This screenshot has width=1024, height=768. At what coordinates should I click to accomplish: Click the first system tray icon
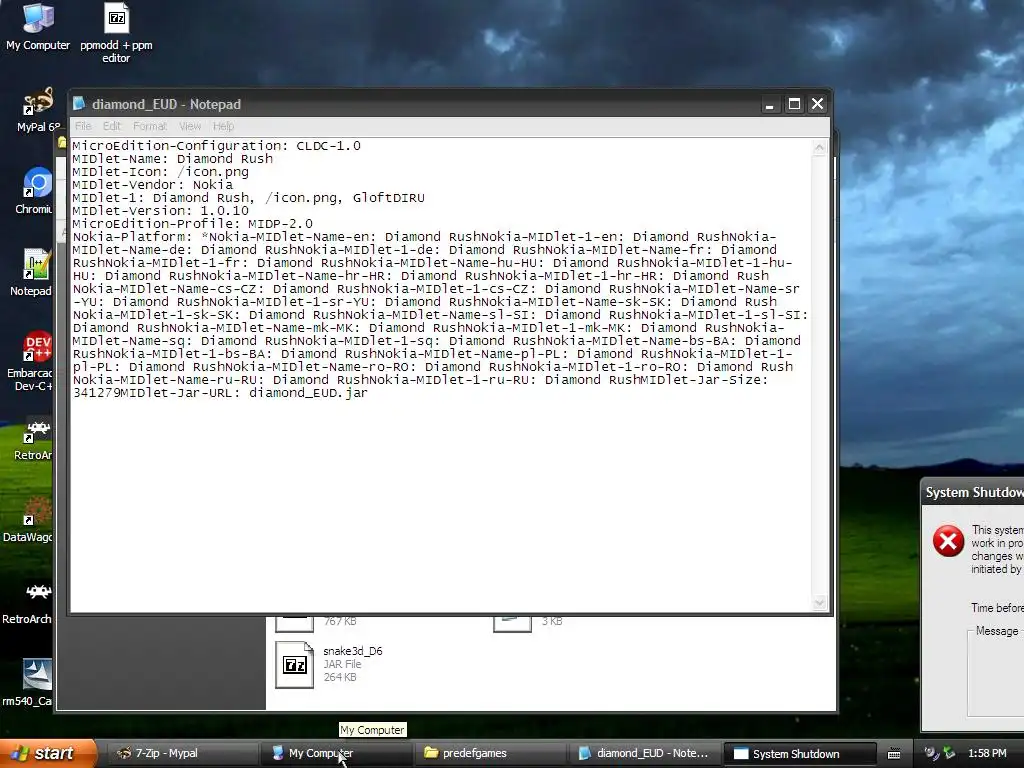coord(931,753)
